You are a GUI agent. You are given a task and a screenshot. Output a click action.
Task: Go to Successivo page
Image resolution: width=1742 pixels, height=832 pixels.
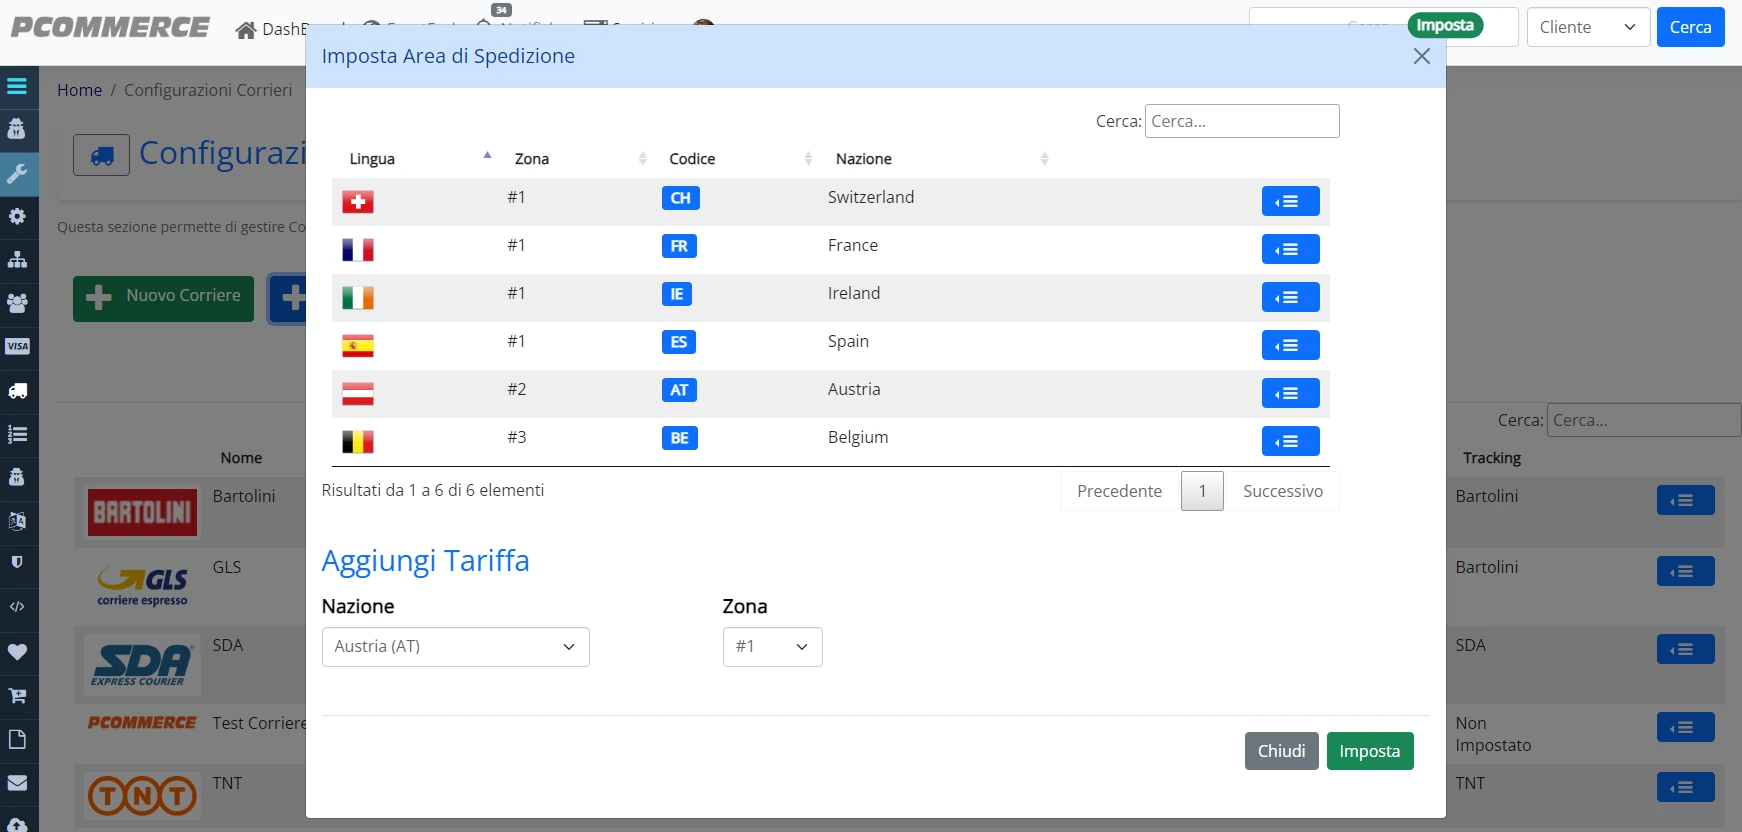pos(1282,491)
